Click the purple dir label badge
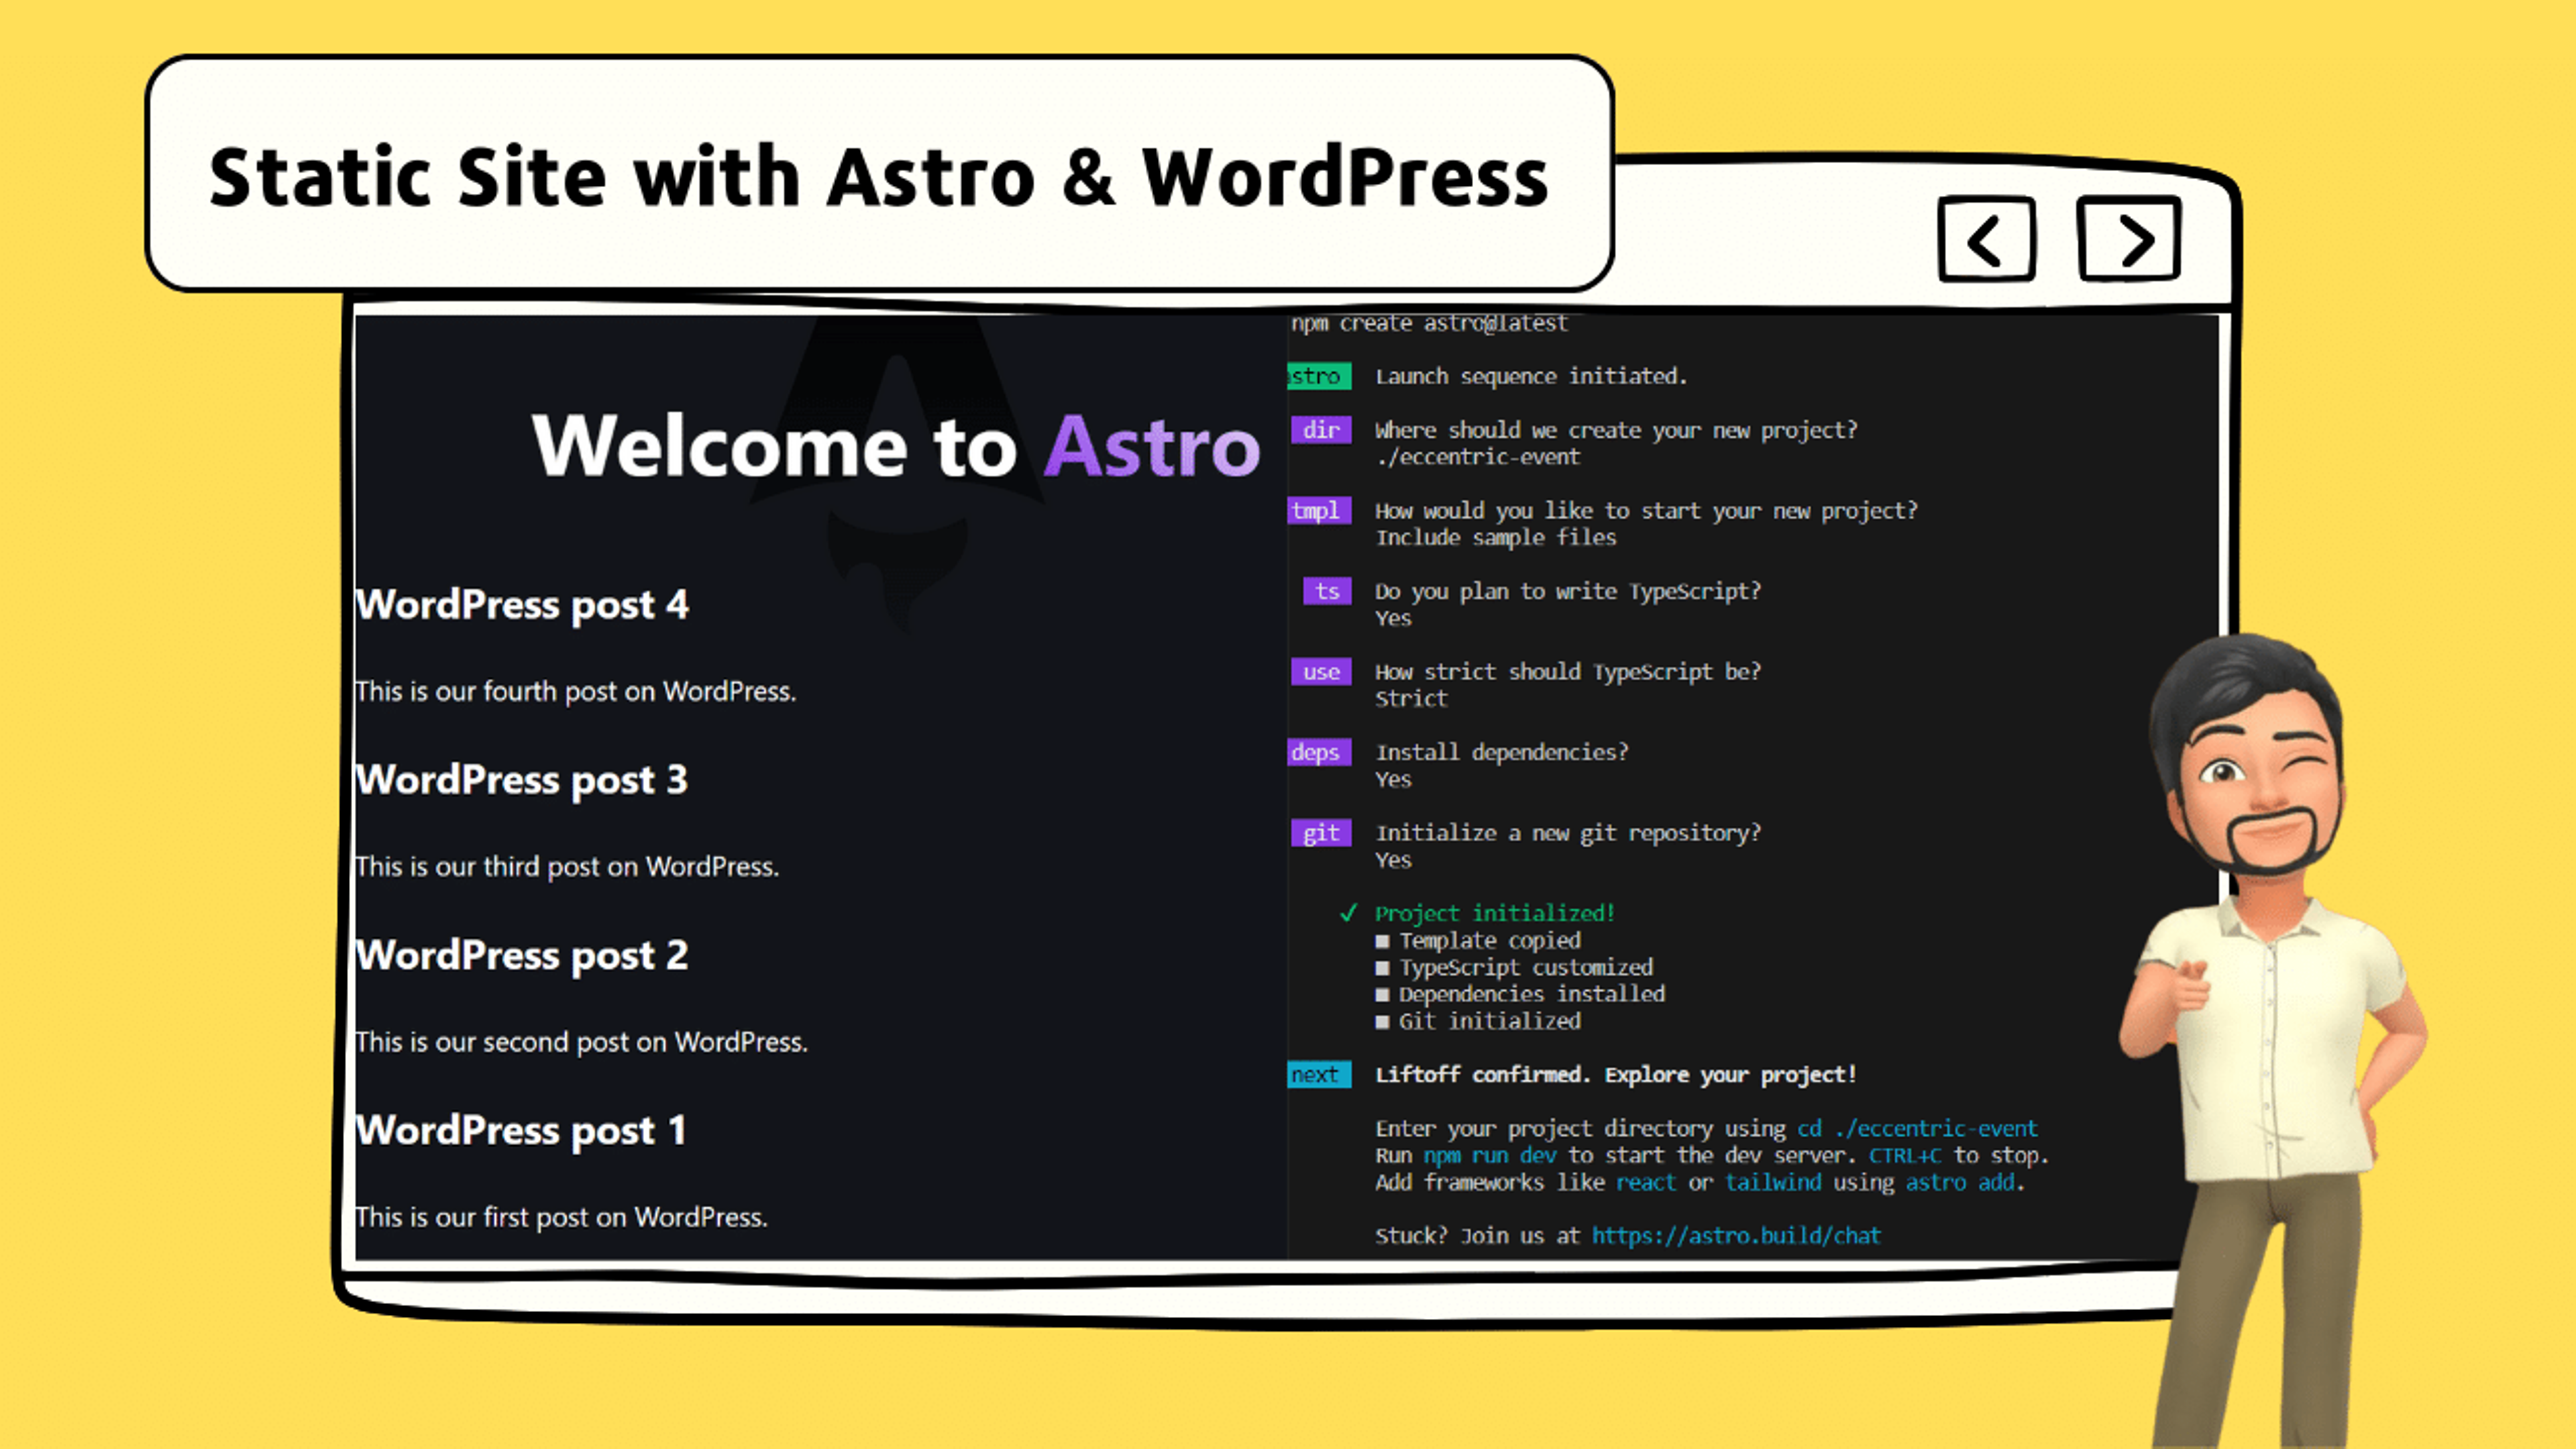Viewport: 2576px width, 1449px height. click(x=1321, y=430)
